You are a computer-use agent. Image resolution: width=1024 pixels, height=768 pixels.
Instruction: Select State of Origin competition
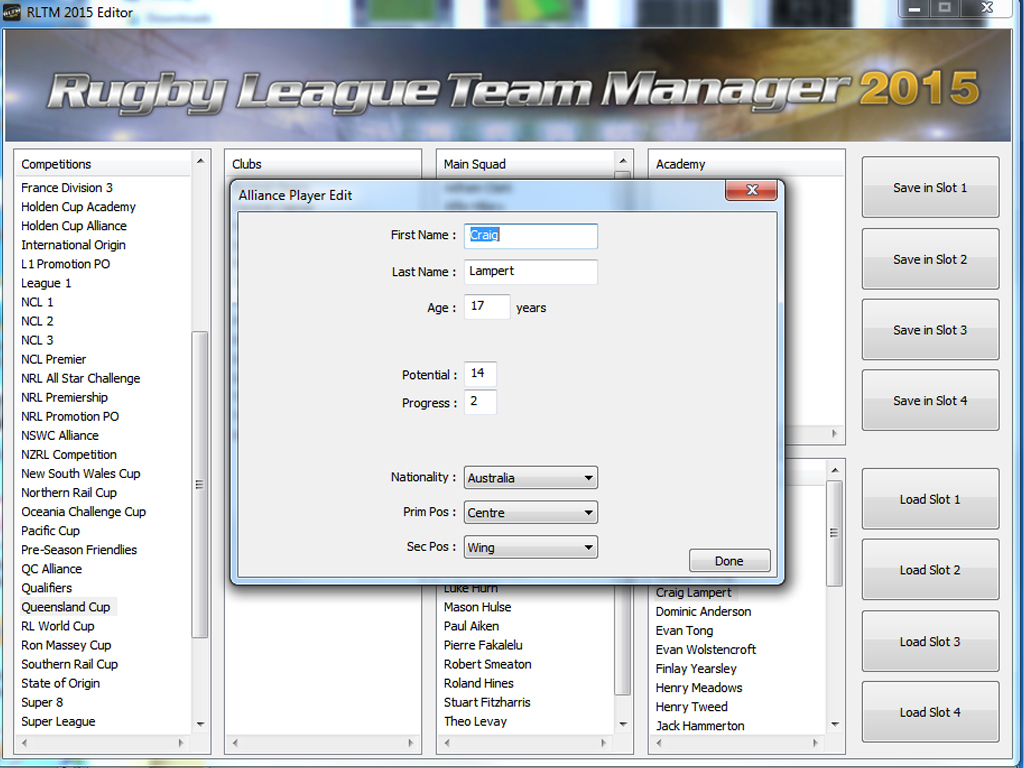pos(61,683)
